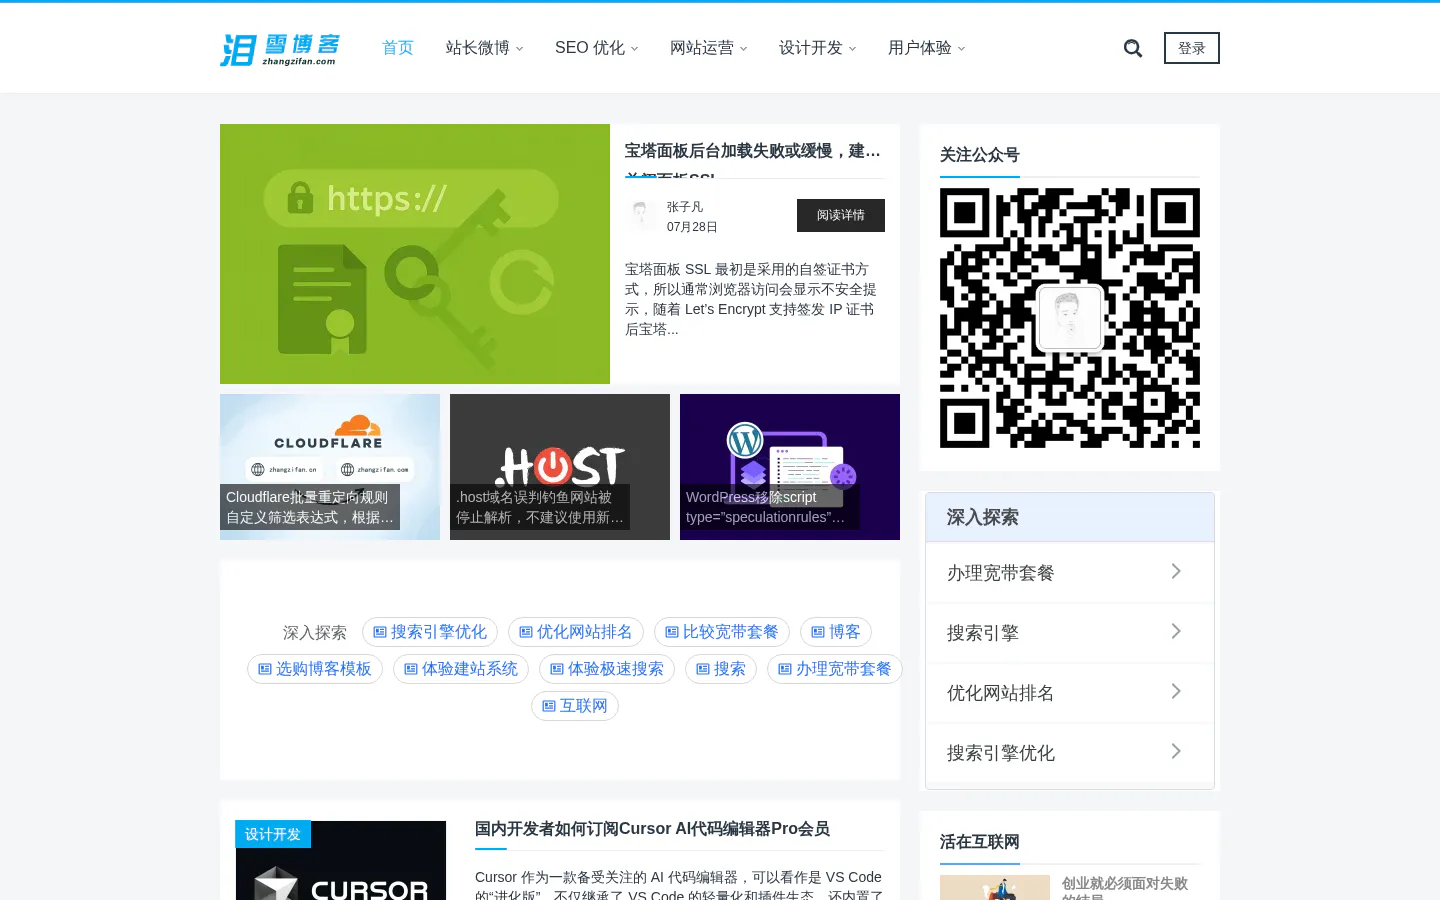Click the 选购博客模板 tag pill
The height and width of the screenshot is (900, 1440).
pyautogui.click(x=315, y=669)
